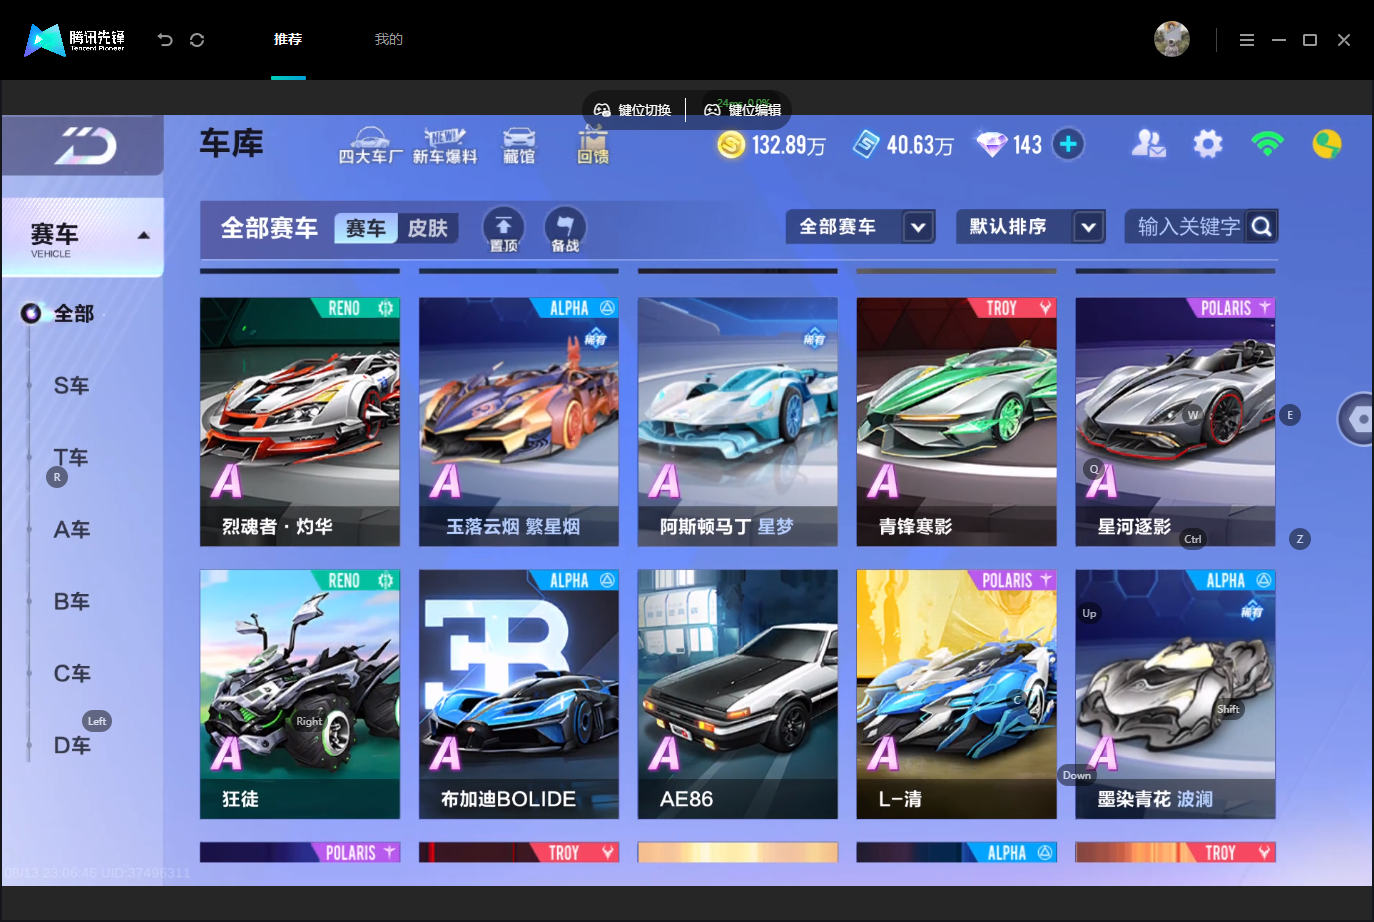
Task: Click the diamond currency icon
Action: coord(992,145)
